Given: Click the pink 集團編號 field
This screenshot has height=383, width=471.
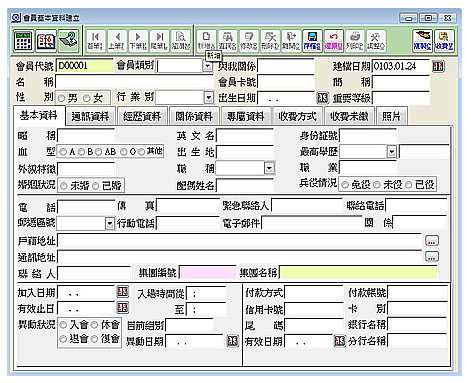Looking at the screenshot, I should coord(208,273).
